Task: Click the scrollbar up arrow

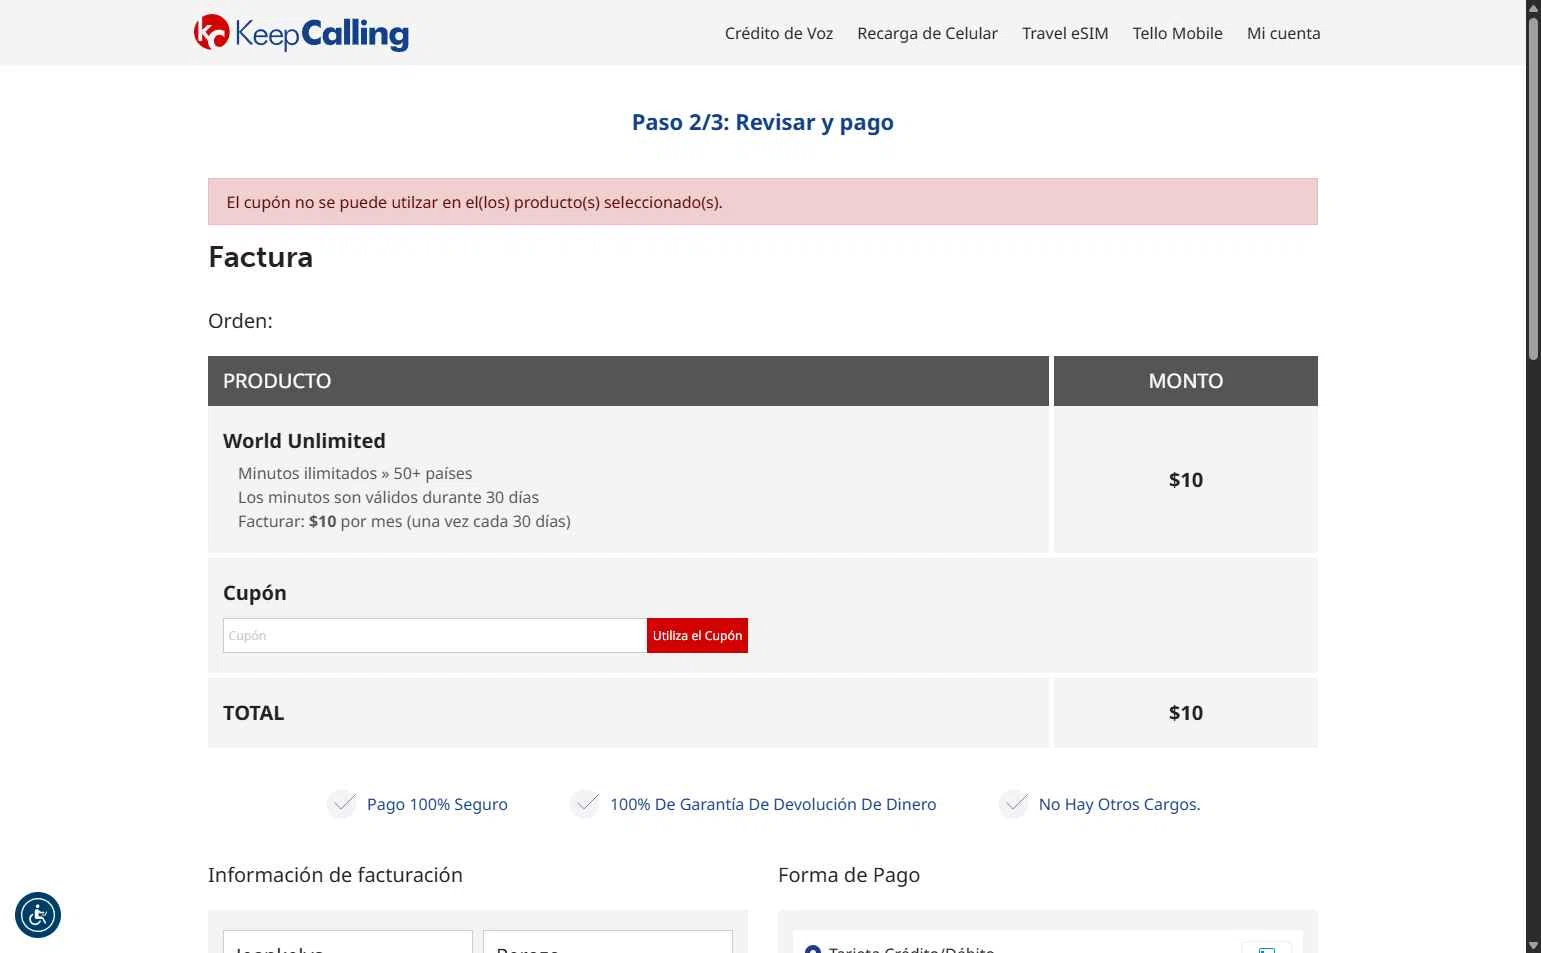Action: click(1533, 7)
